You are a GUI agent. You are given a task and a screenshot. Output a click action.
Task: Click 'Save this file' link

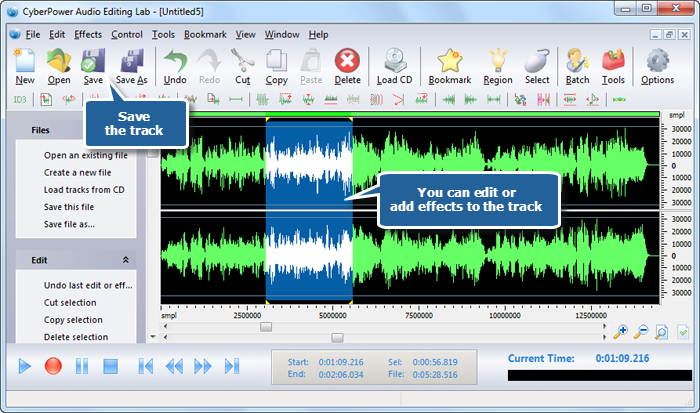(69, 207)
